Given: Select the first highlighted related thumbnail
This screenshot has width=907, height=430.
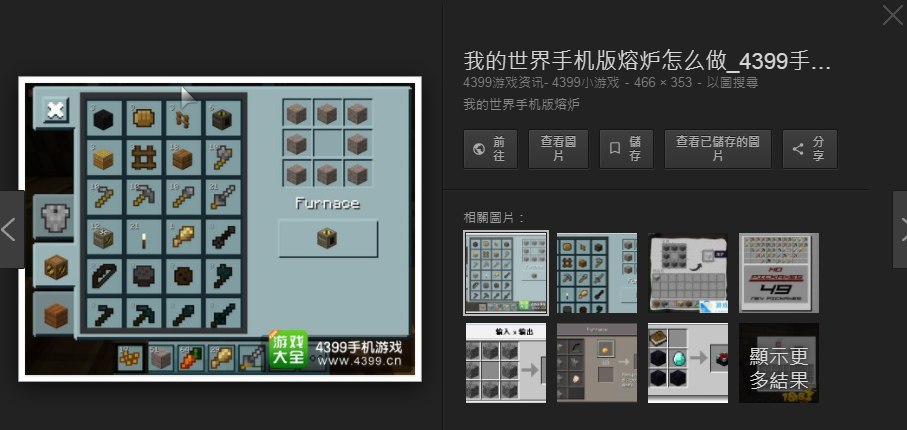Looking at the screenshot, I should 506,273.
